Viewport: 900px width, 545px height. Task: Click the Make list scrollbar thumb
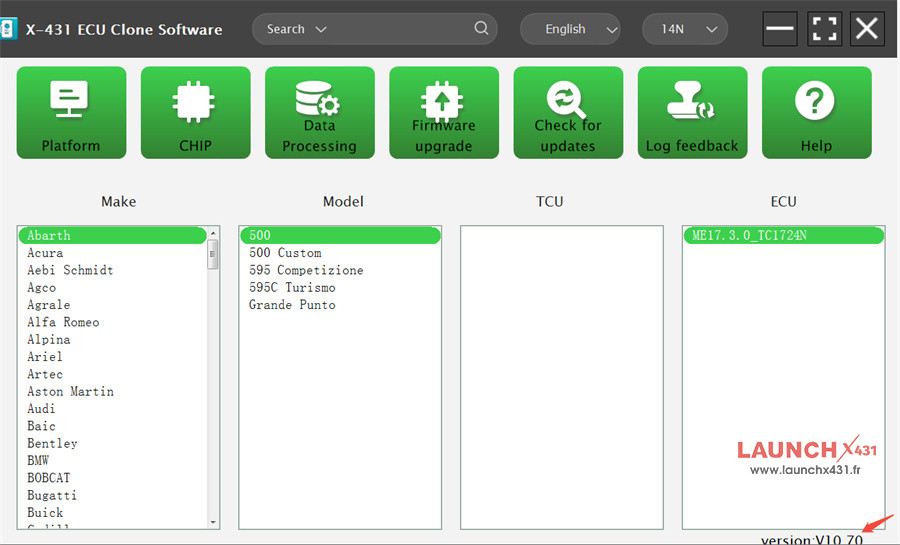pos(213,254)
